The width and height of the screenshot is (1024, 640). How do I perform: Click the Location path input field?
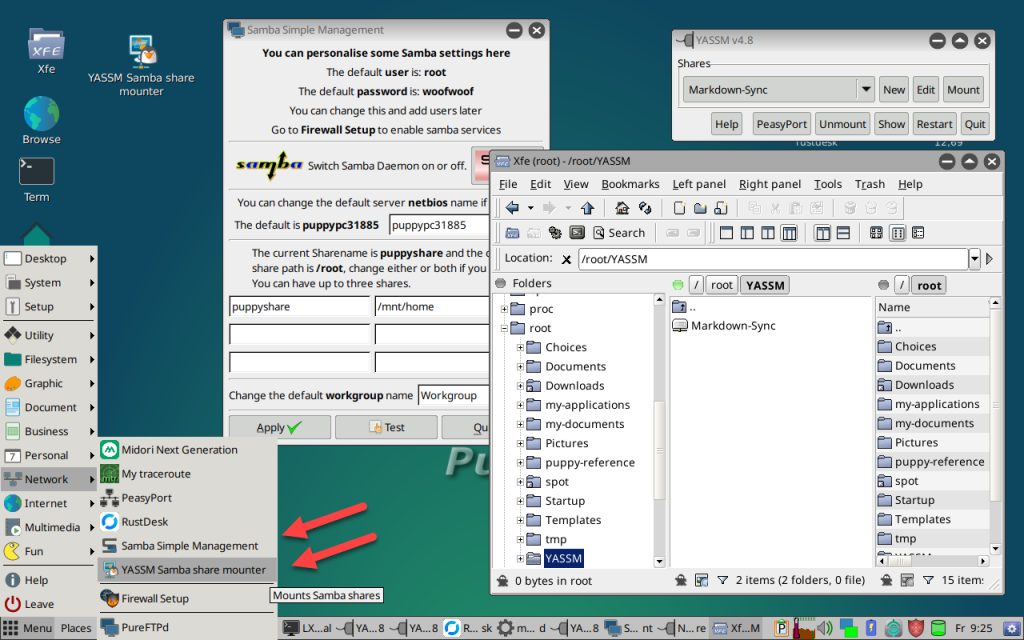(x=773, y=259)
